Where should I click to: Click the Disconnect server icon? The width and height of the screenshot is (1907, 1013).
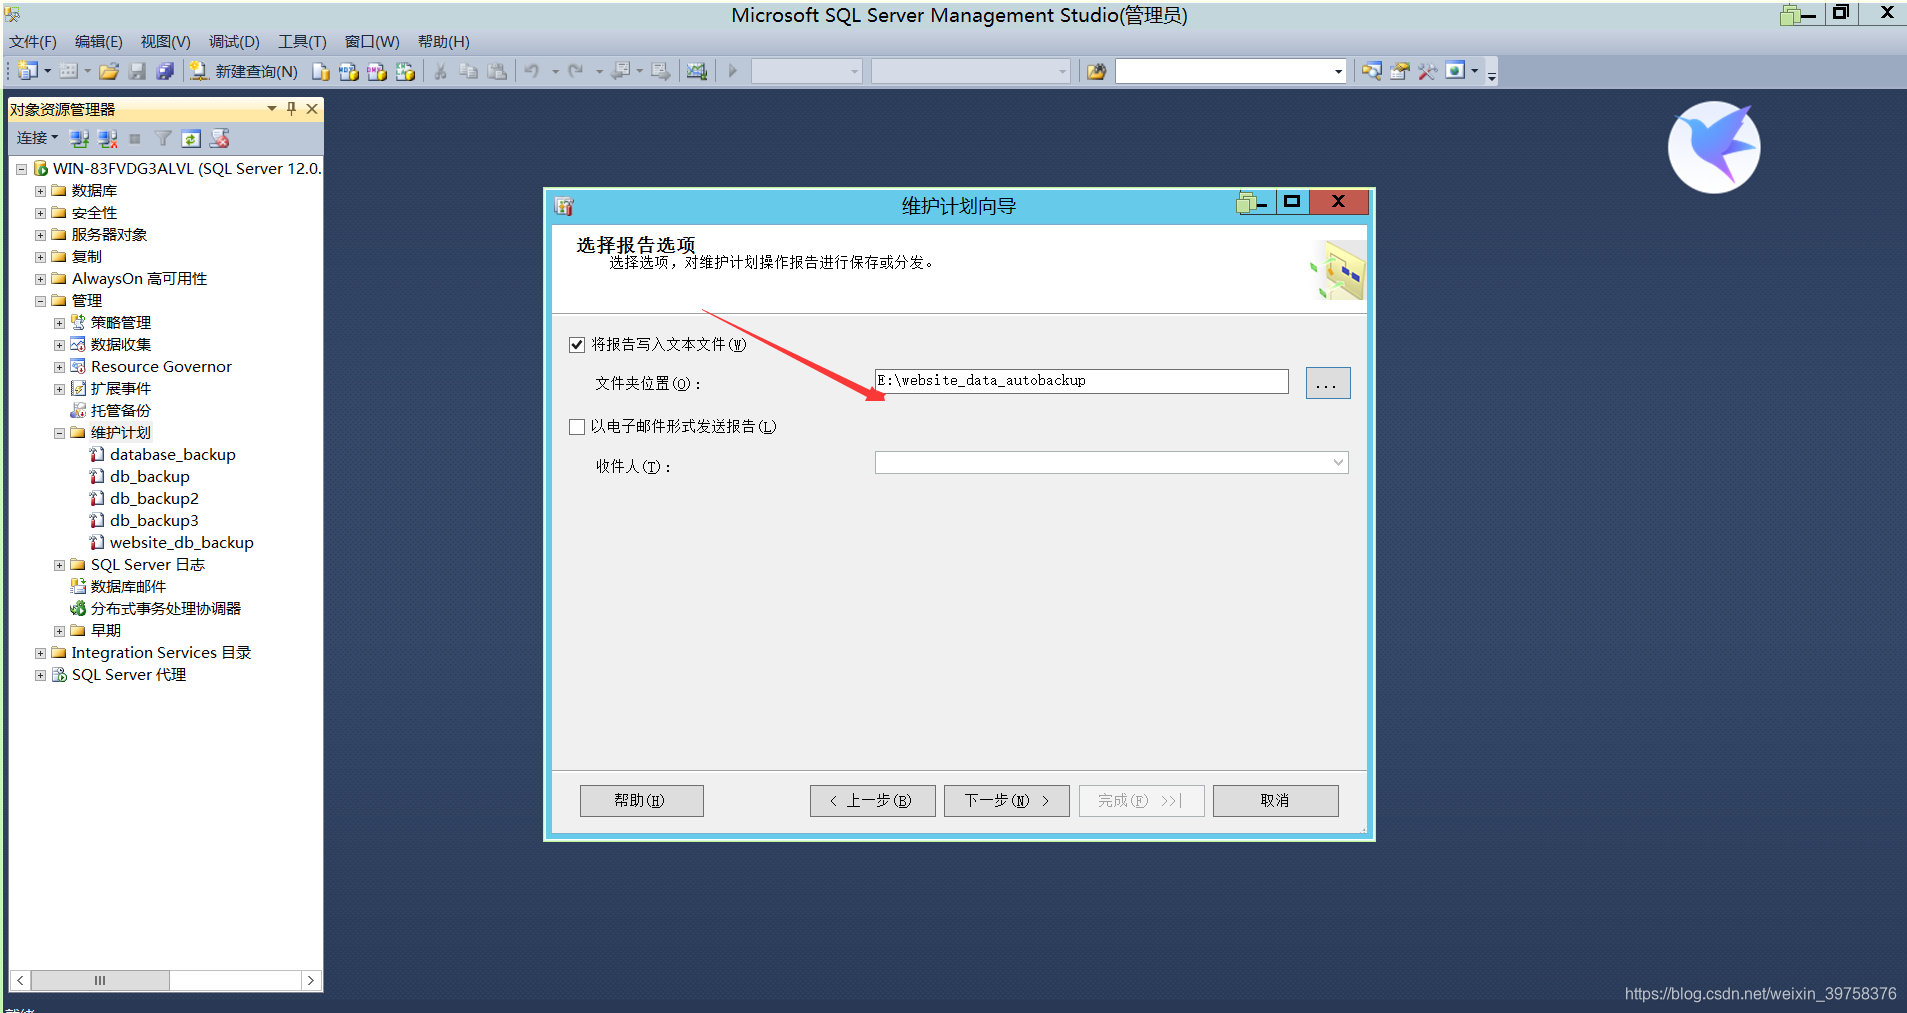click(108, 138)
